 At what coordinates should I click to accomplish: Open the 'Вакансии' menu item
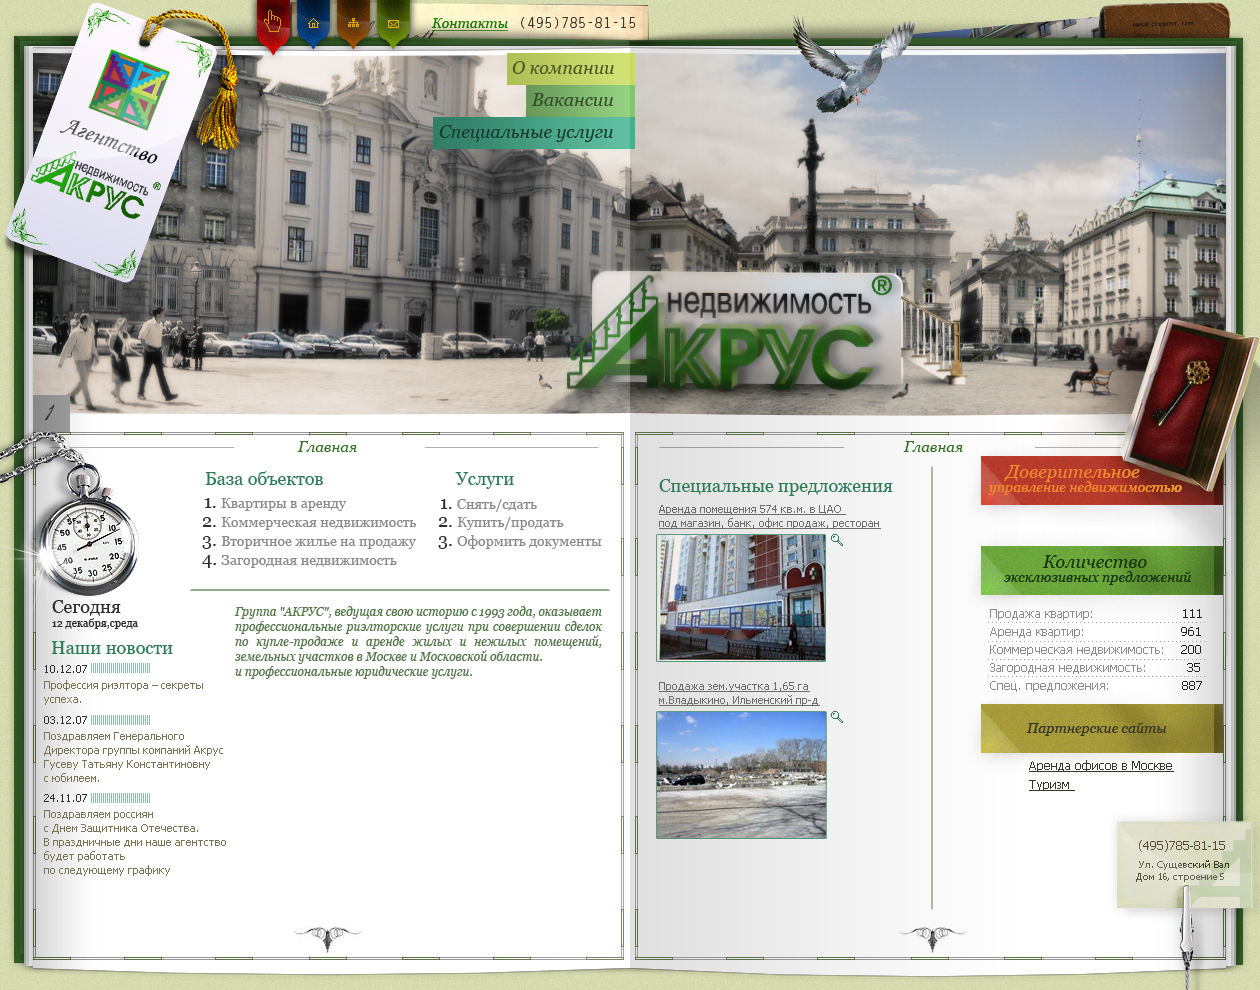pos(573,100)
